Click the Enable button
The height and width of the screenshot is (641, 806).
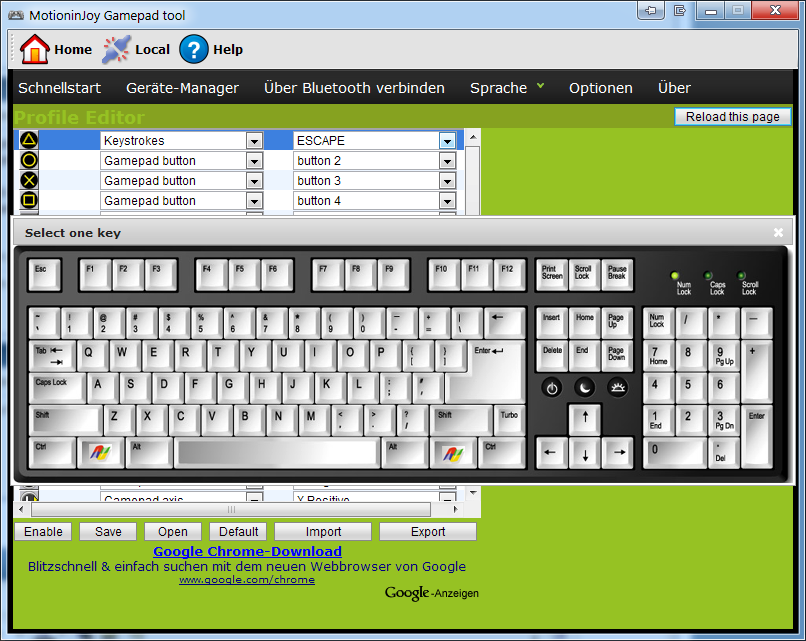click(43, 532)
